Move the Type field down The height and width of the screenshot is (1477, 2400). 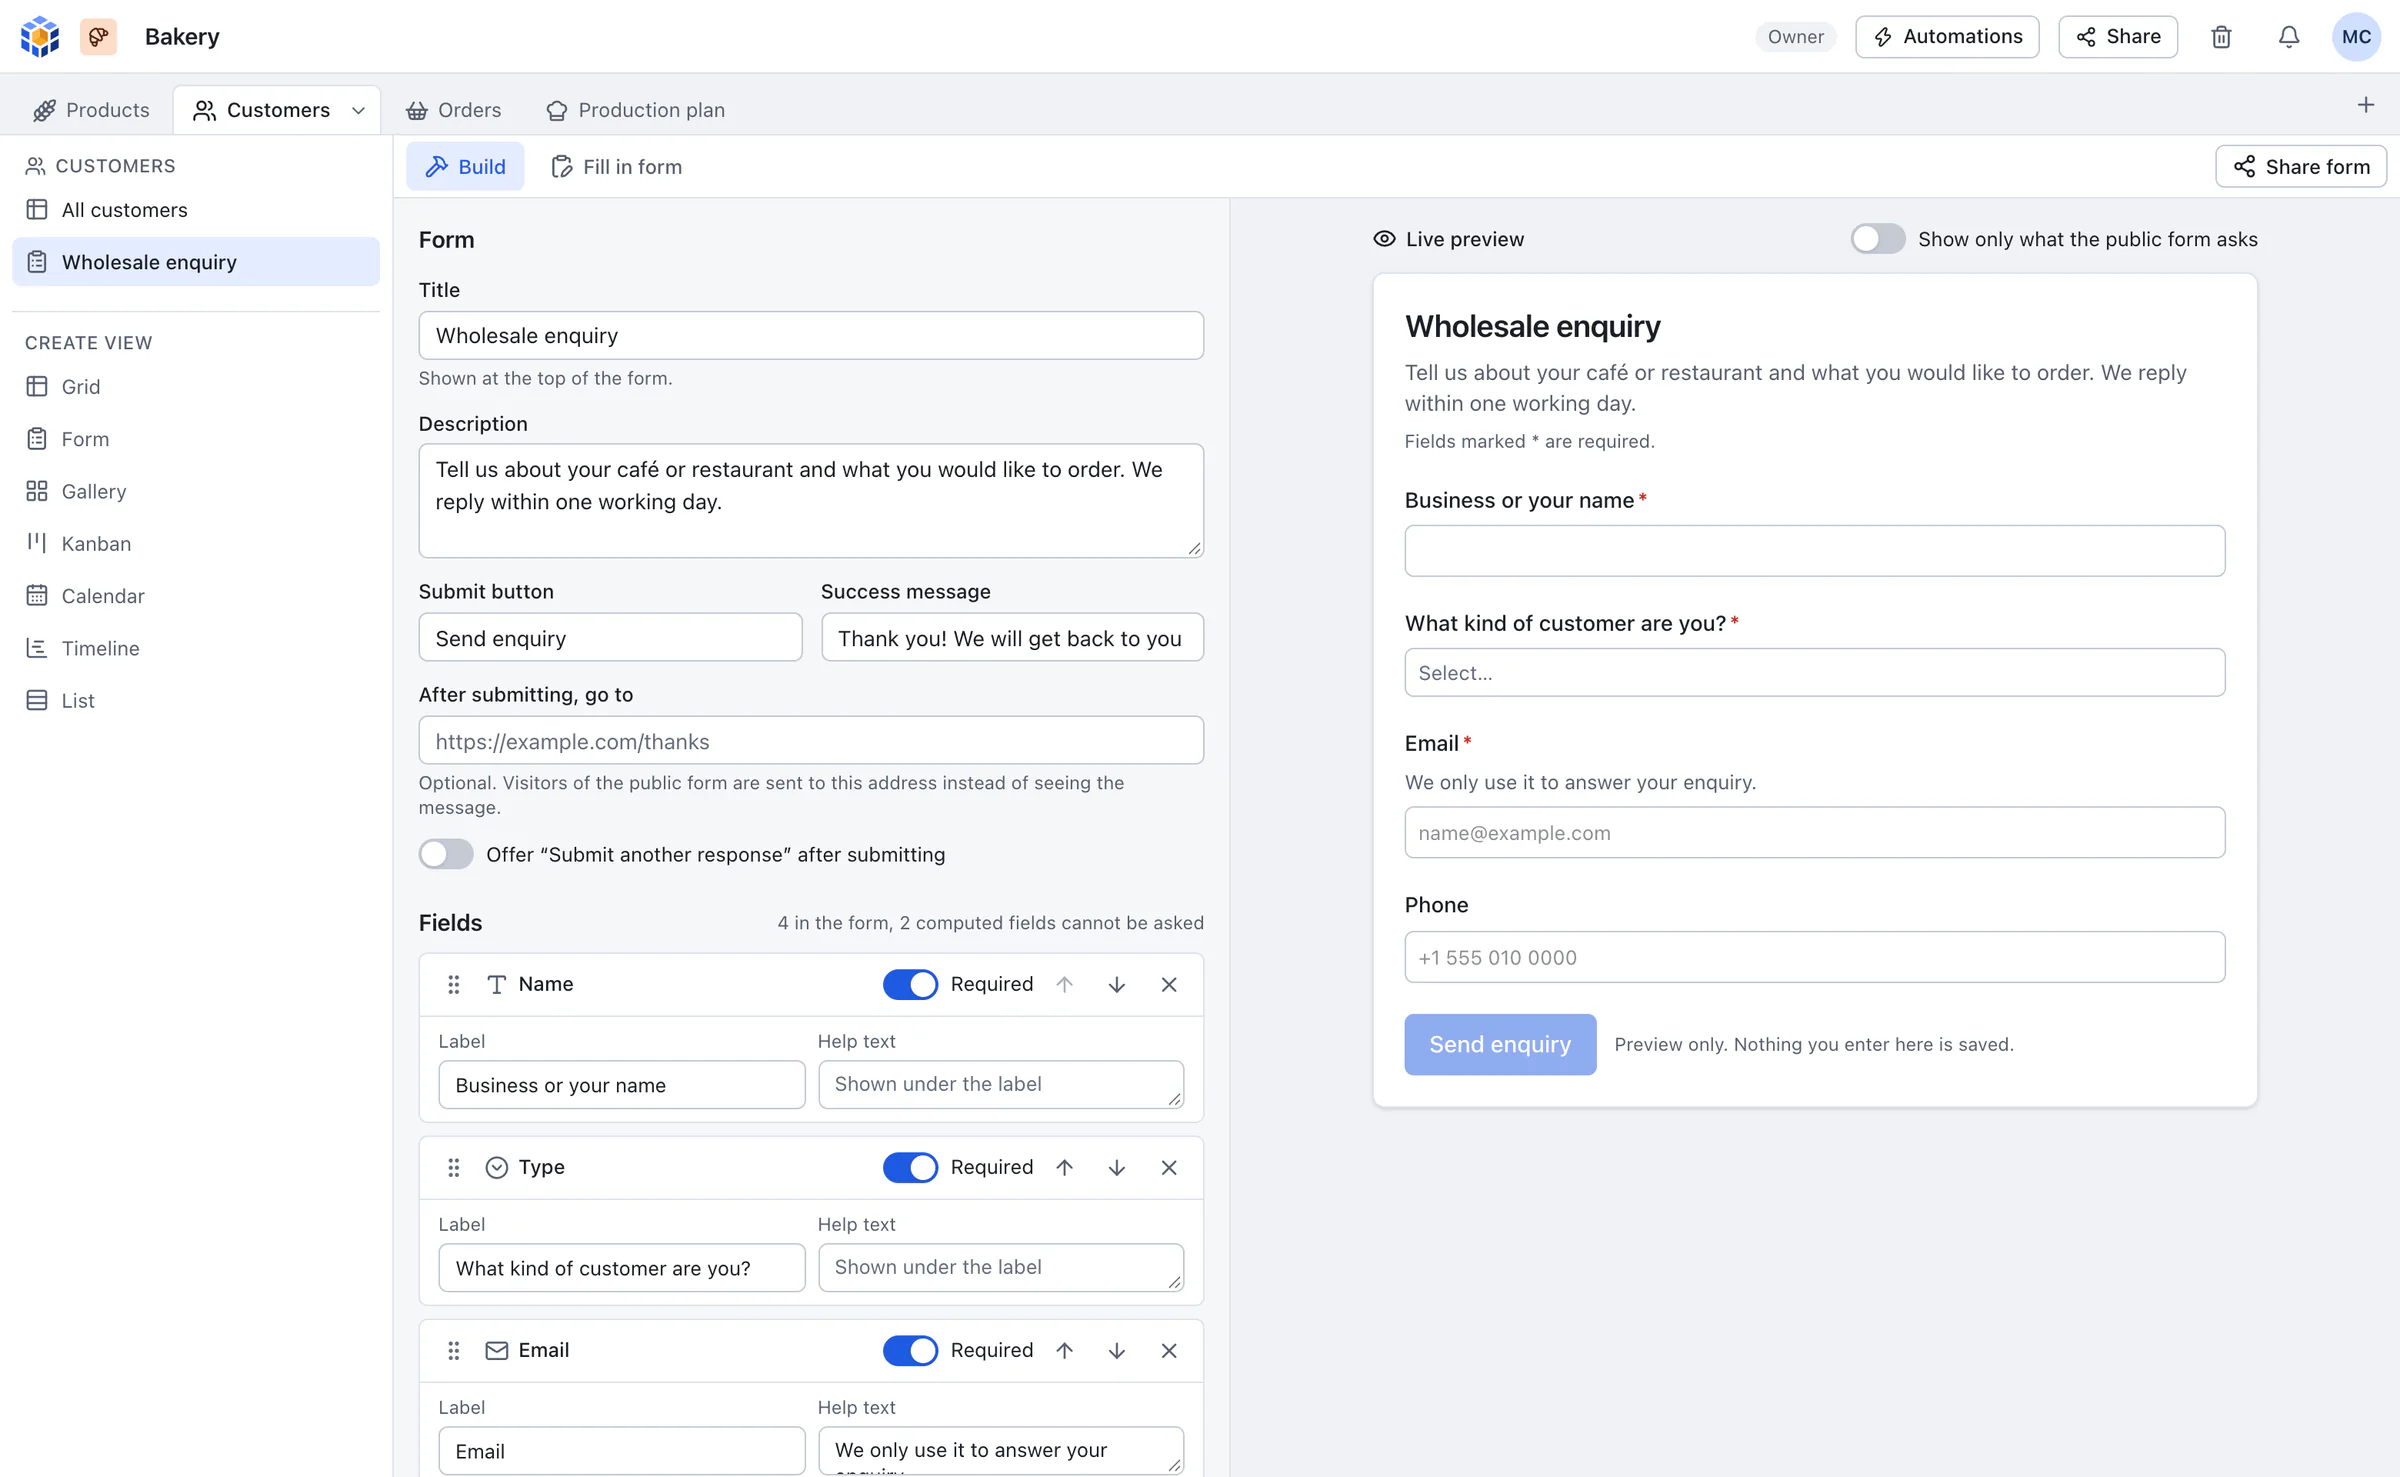[1117, 1168]
